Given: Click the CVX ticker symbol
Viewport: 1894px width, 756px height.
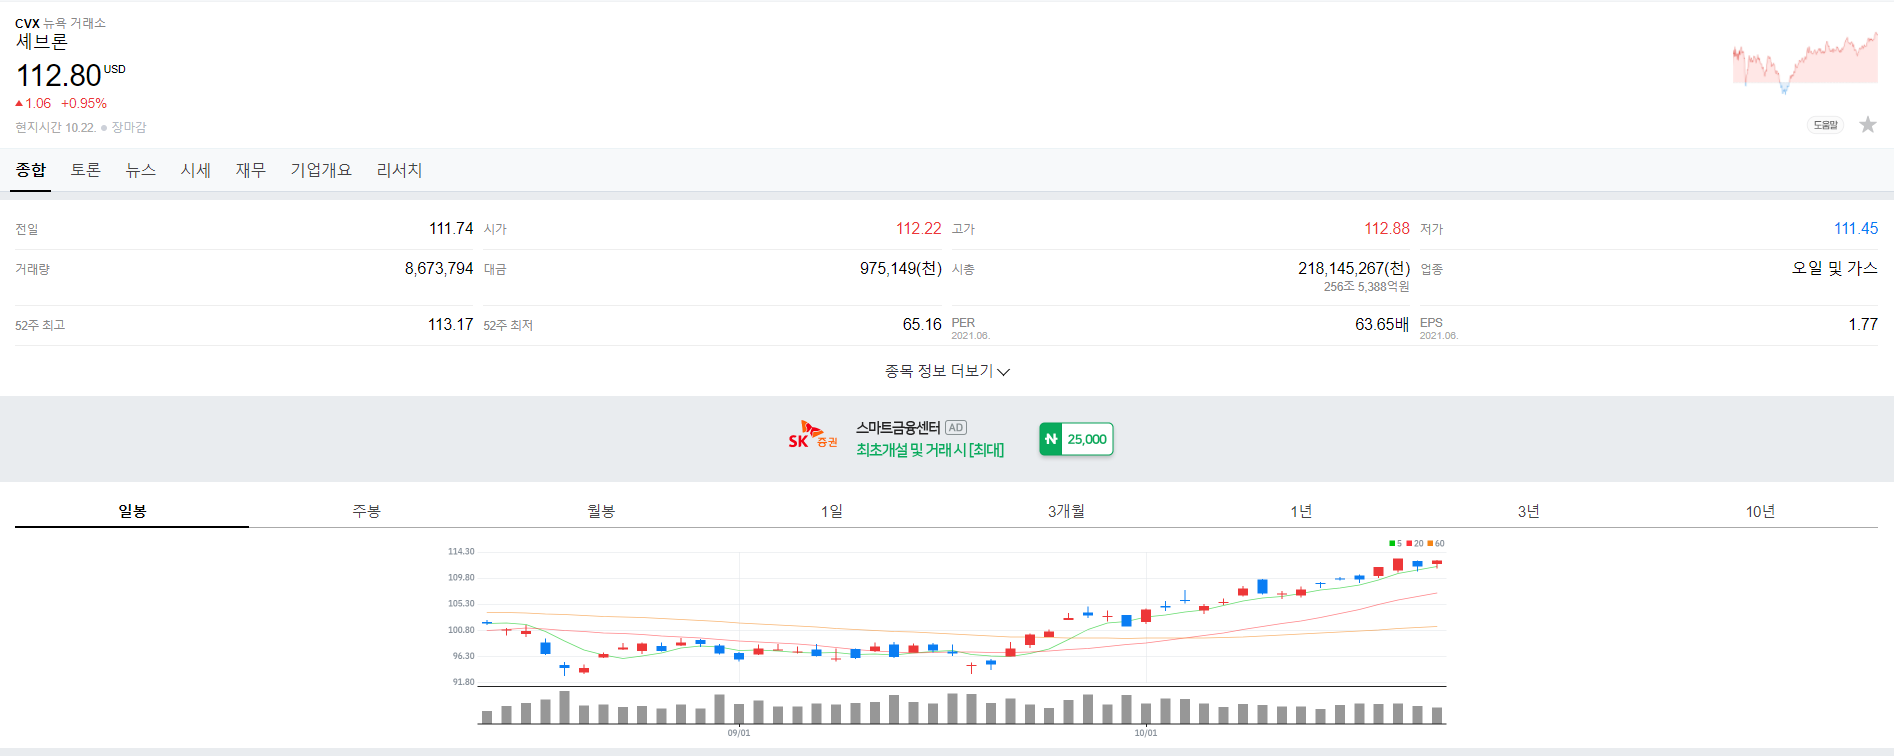Looking at the screenshot, I should 27,23.
